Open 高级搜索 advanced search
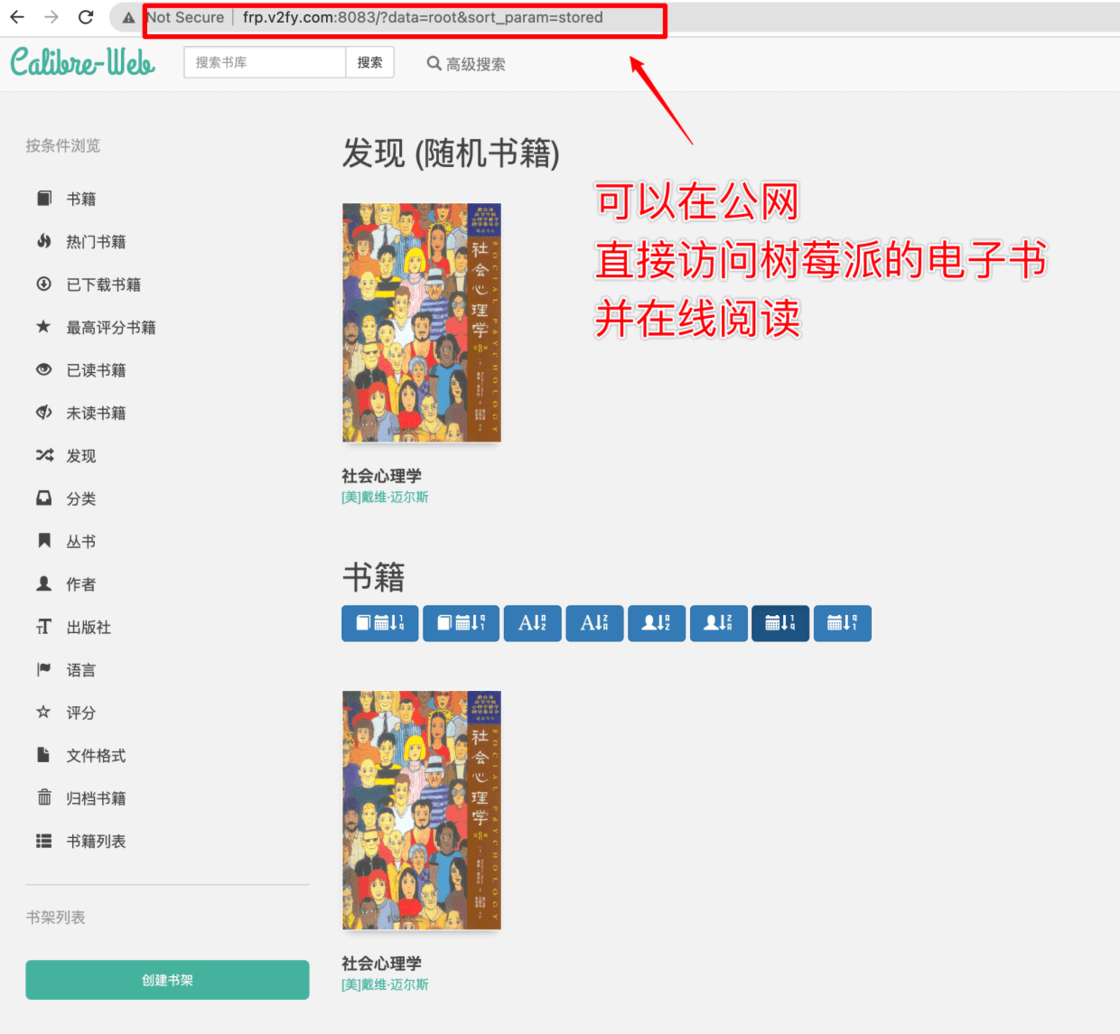Viewport: 1120px width, 1034px height. pos(466,64)
